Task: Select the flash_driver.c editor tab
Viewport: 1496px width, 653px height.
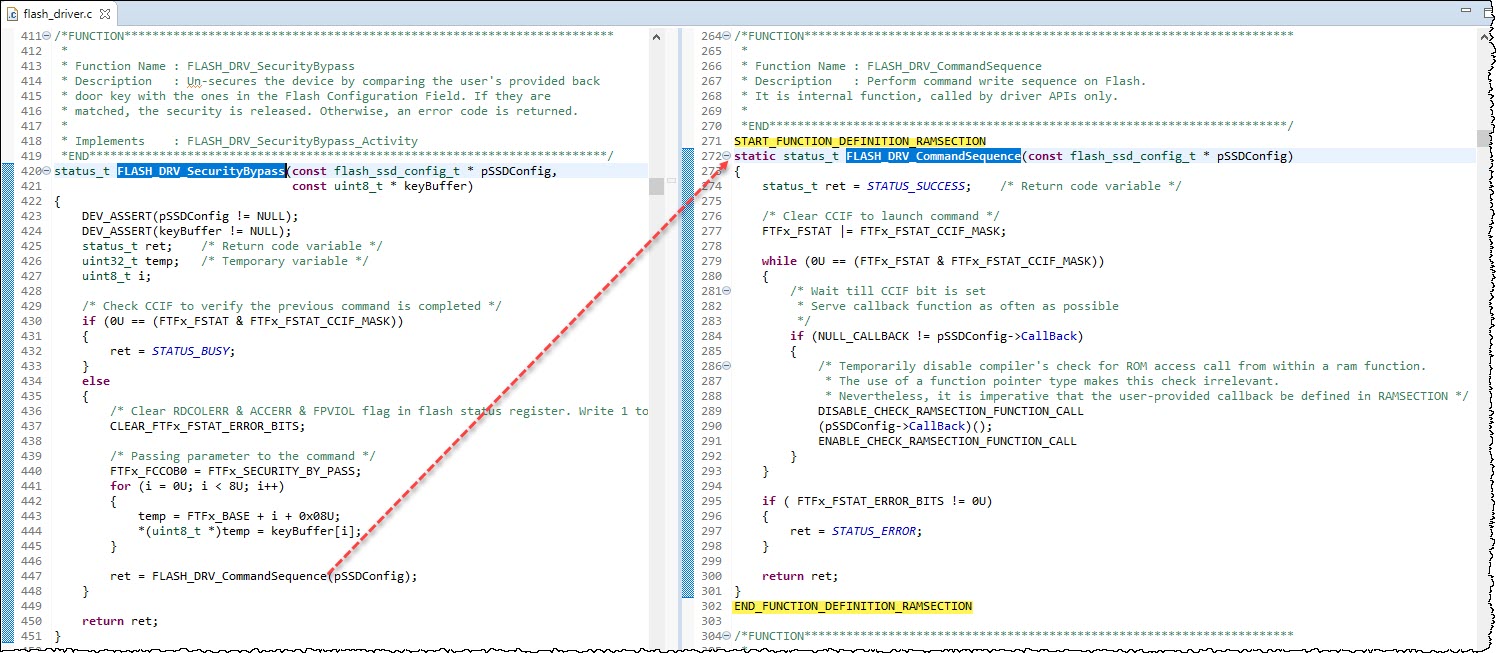Action: 59,14
